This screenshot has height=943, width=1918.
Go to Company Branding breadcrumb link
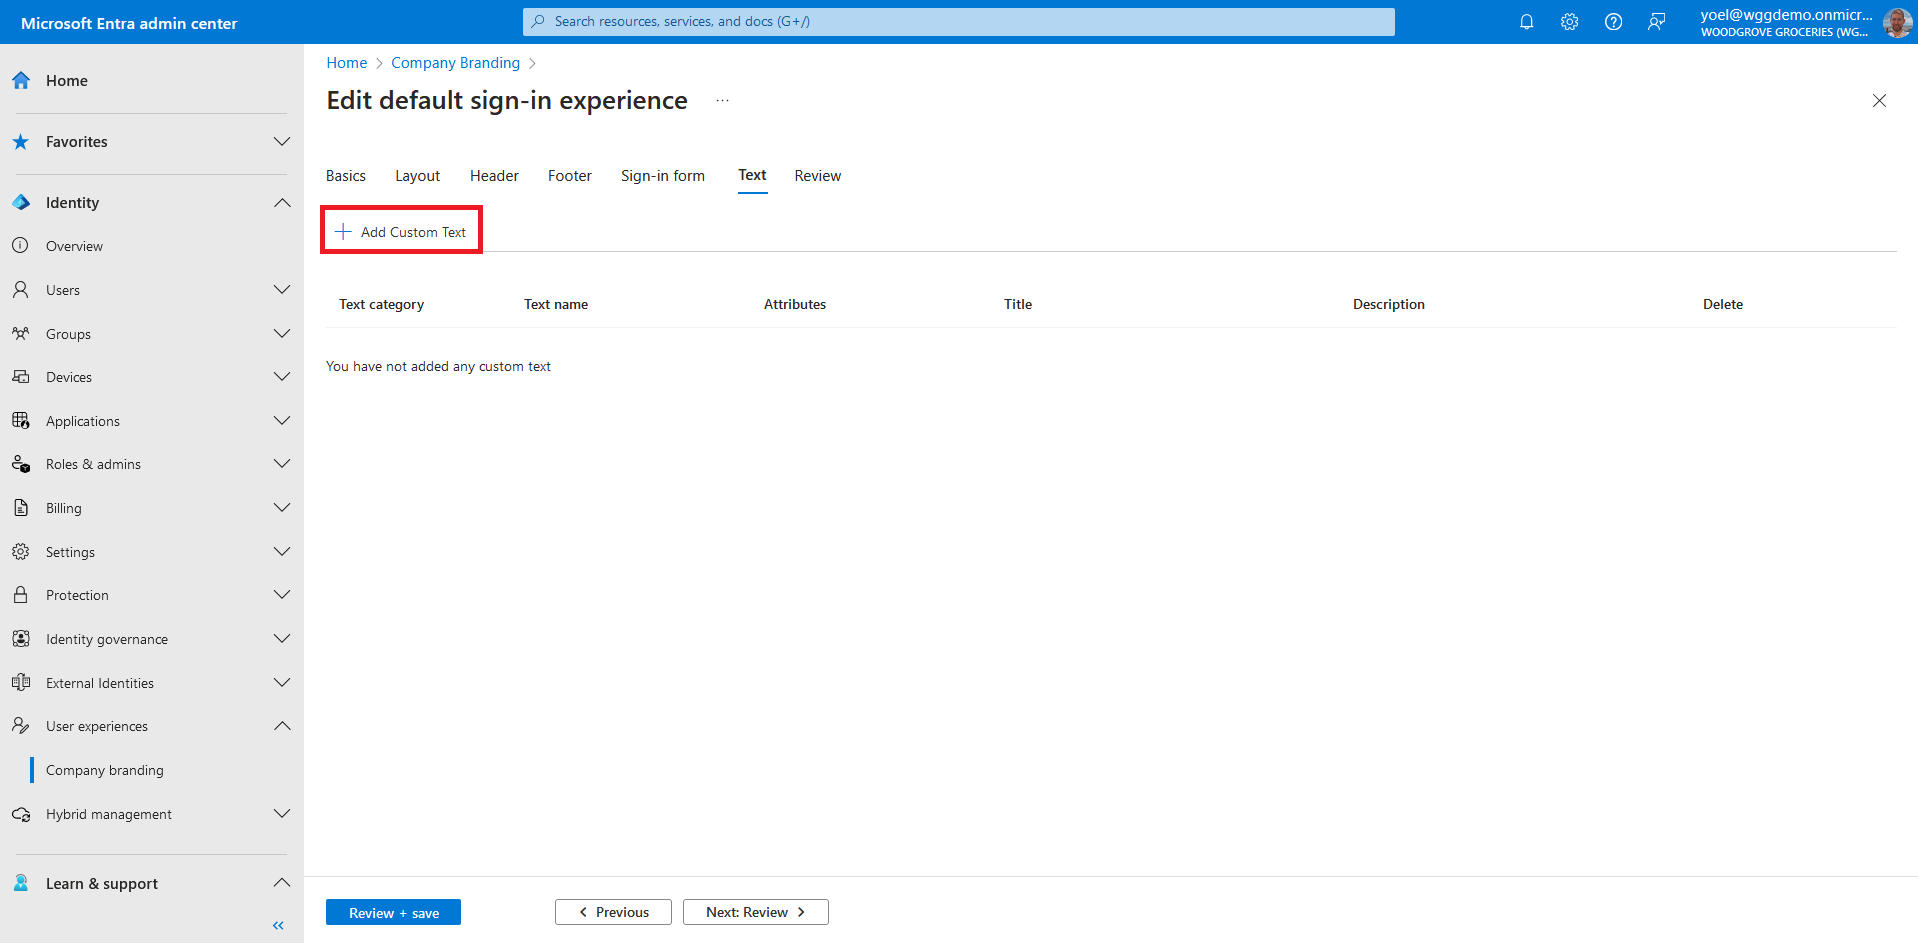pos(455,63)
